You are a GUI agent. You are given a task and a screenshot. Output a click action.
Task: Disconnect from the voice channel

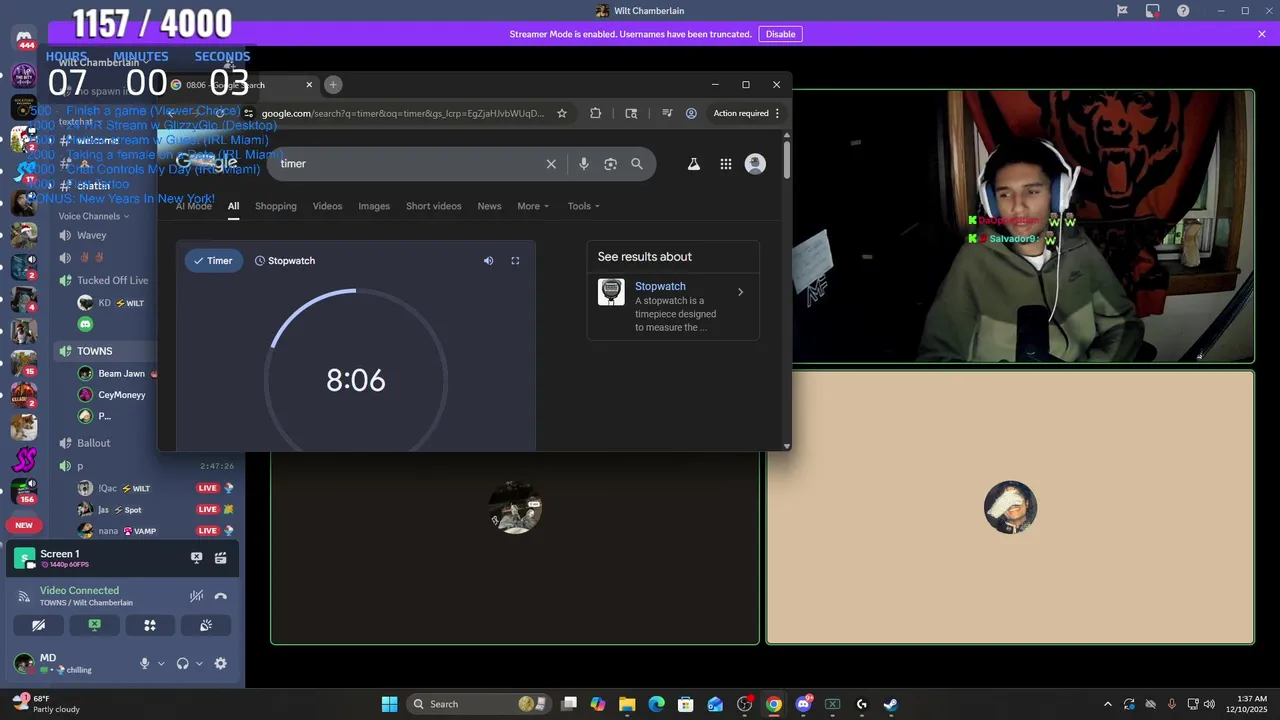(221, 596)
